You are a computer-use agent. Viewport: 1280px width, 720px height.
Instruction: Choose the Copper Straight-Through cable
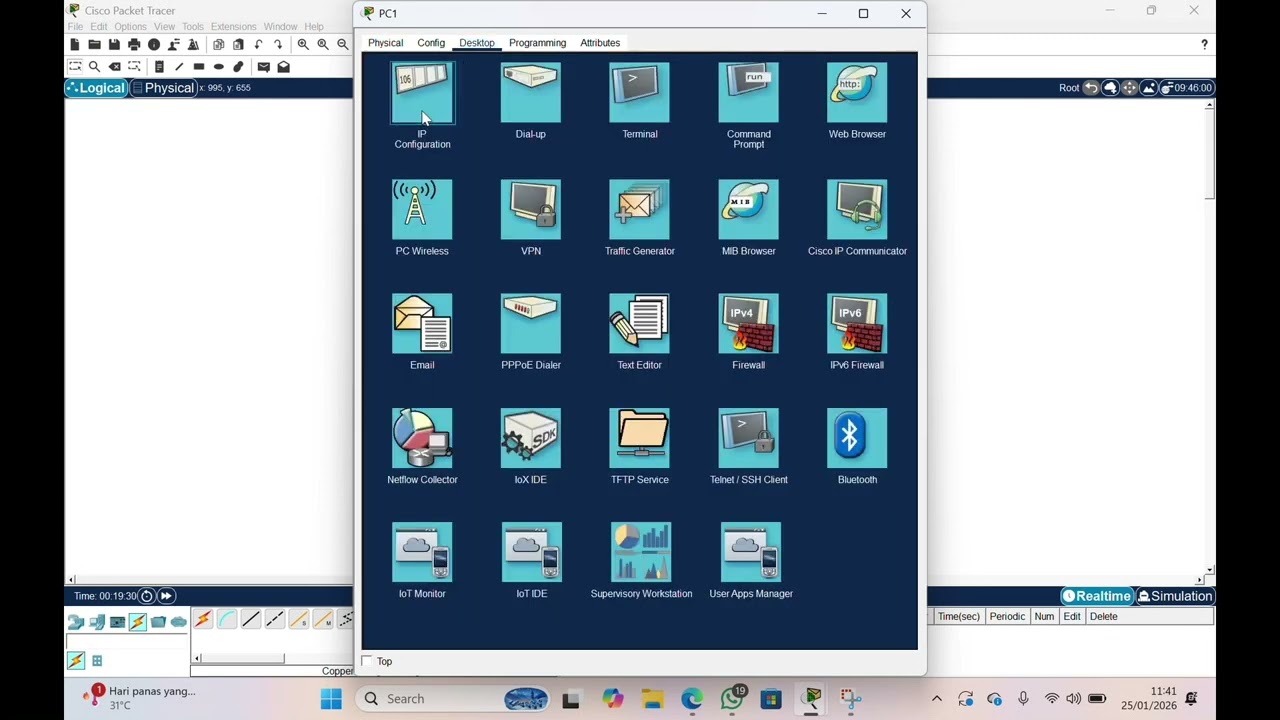click(x=251, y=620)
